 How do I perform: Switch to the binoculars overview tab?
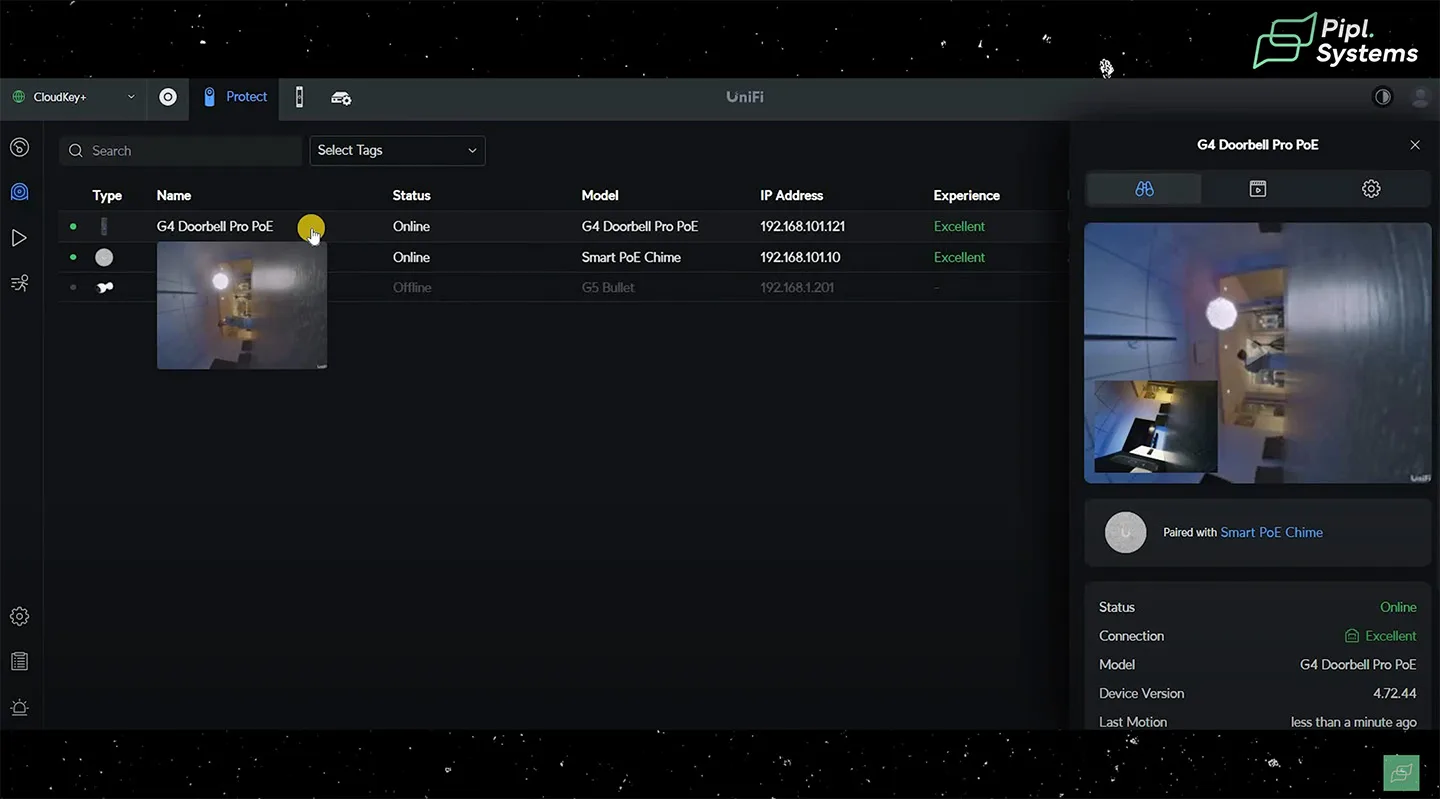click(x=1145, y=189)
